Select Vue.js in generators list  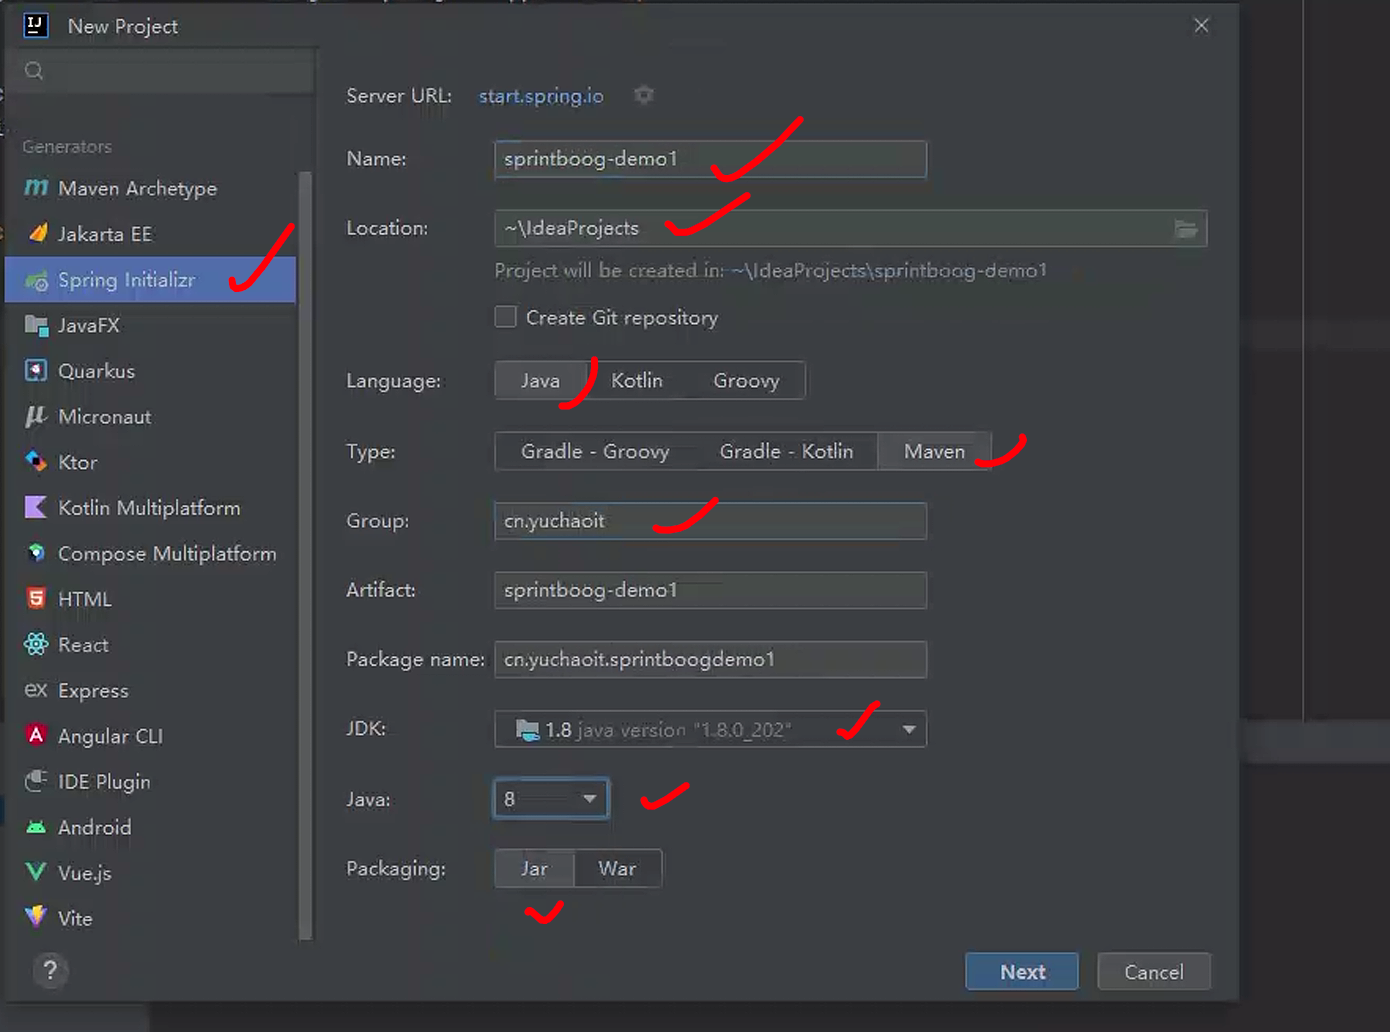[84, 873]
